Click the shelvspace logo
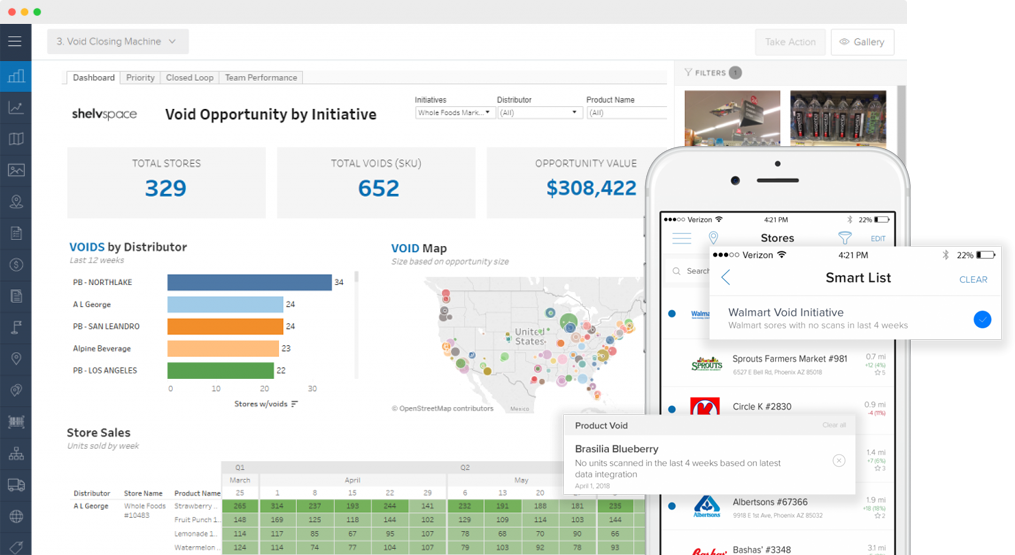 click(x=104, y=114)
